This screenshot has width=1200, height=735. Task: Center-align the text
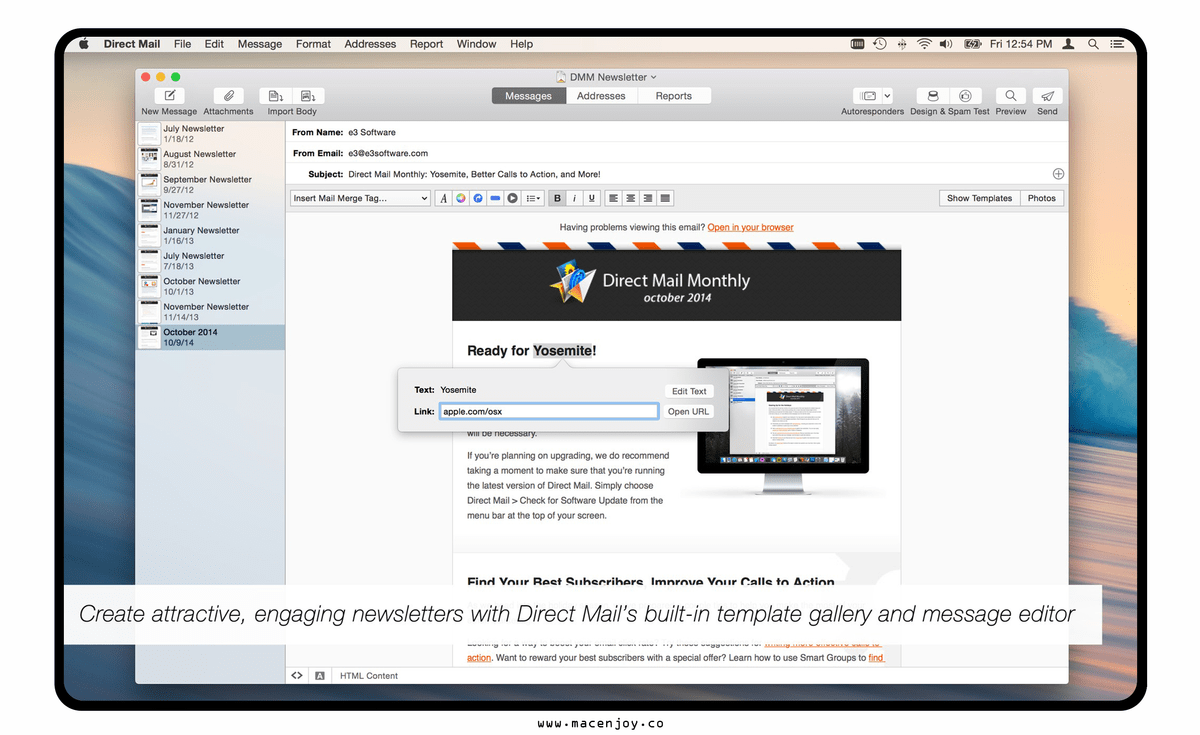point(631,198)
